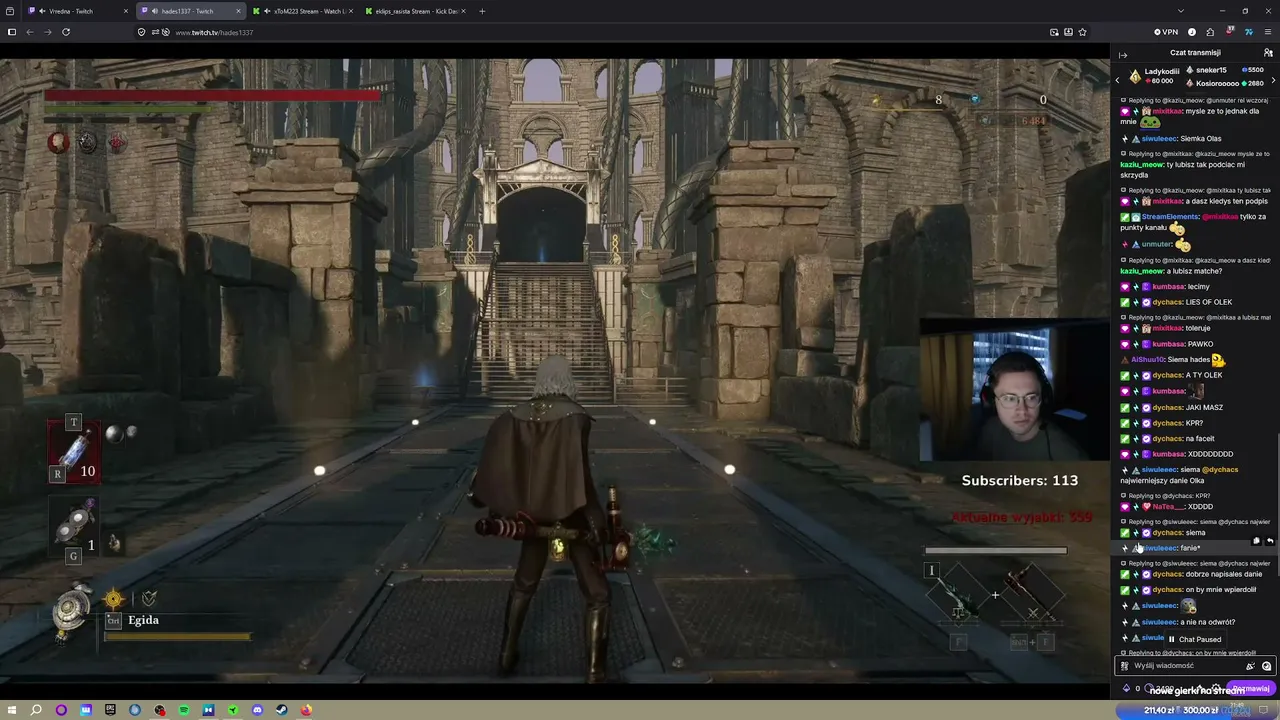
Task: Open Firefox from the taskbar
Action: click(x=306, y=710)
